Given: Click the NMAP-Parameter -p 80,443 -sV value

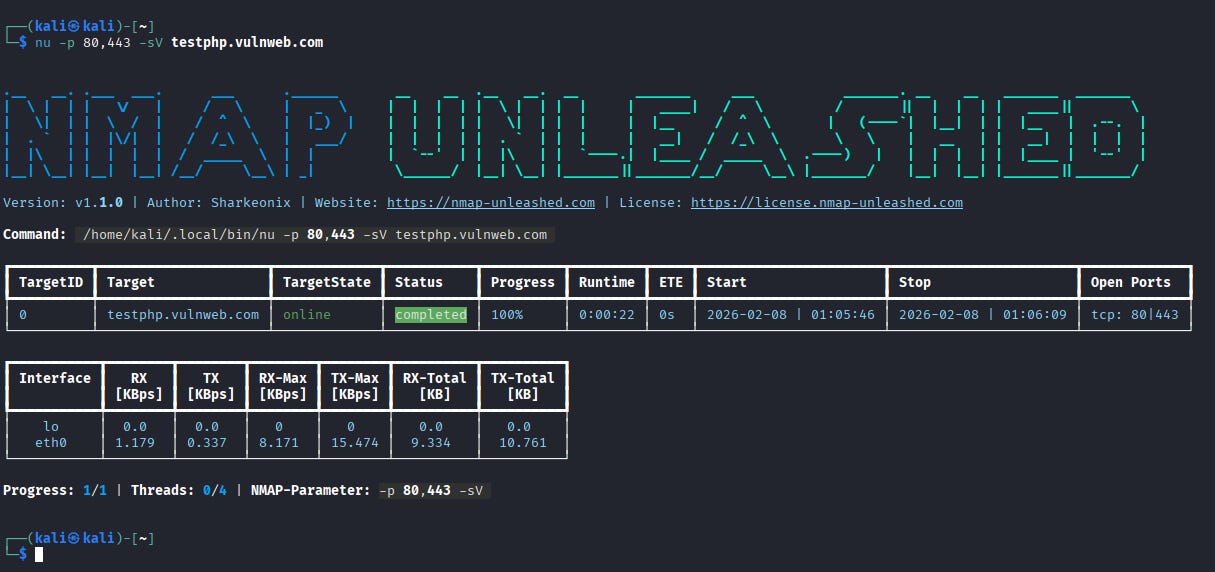Looking at the screenshot, I should [x=435, y=490].
